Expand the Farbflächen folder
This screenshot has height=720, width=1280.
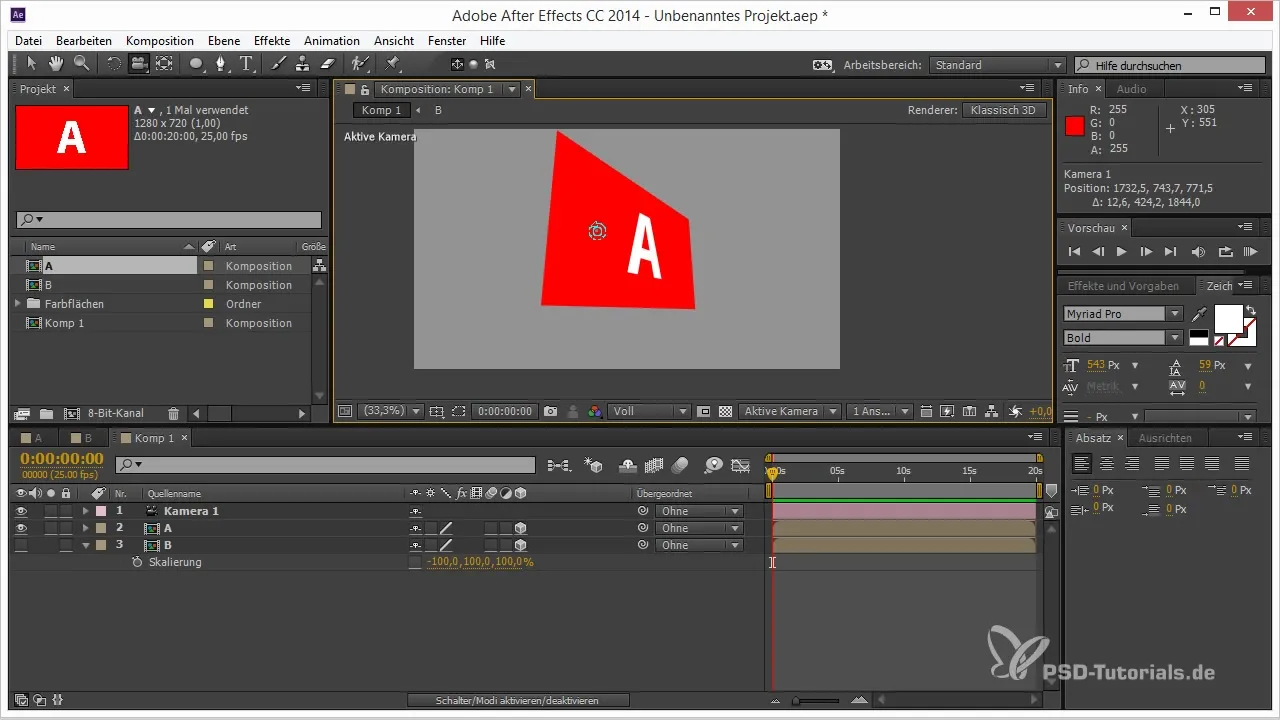(17, 304)
